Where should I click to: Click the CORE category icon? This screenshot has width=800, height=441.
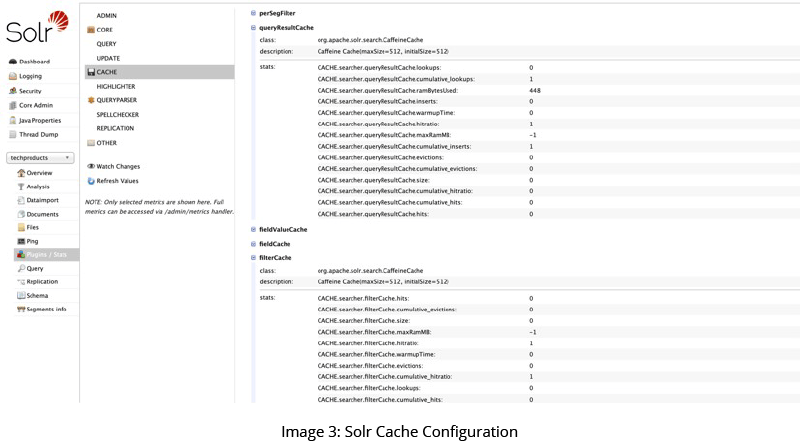pos(91,30)
